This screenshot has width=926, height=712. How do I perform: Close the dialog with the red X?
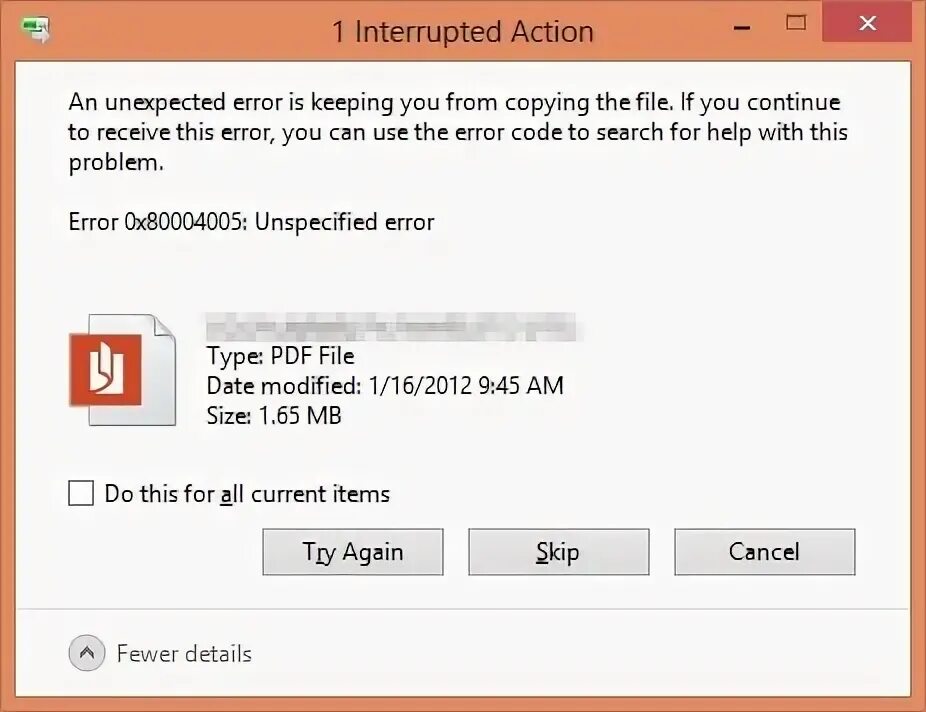(x=867, y=22)
